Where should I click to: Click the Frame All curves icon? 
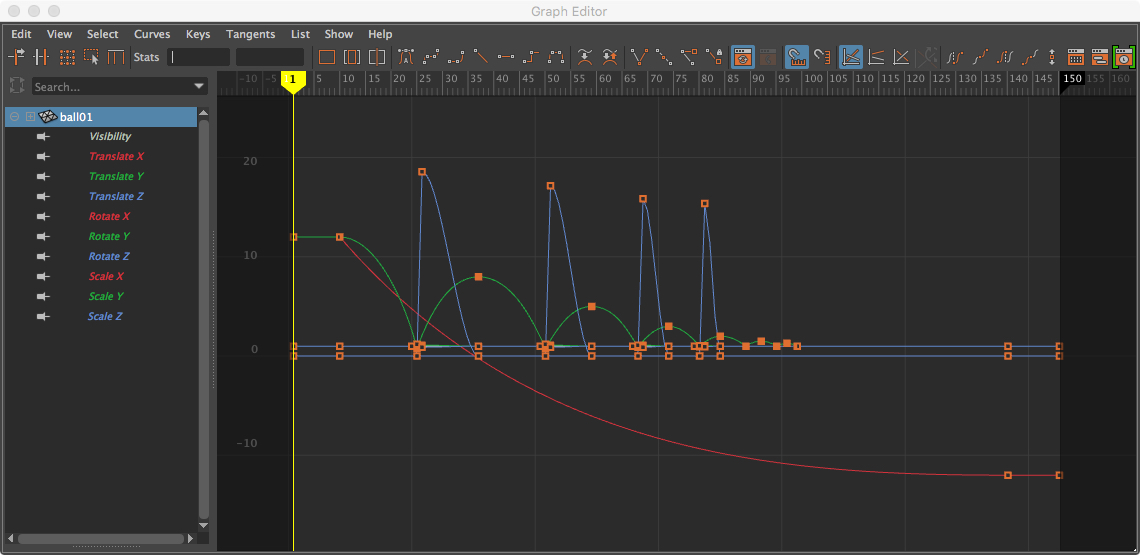tap(327, 57)
